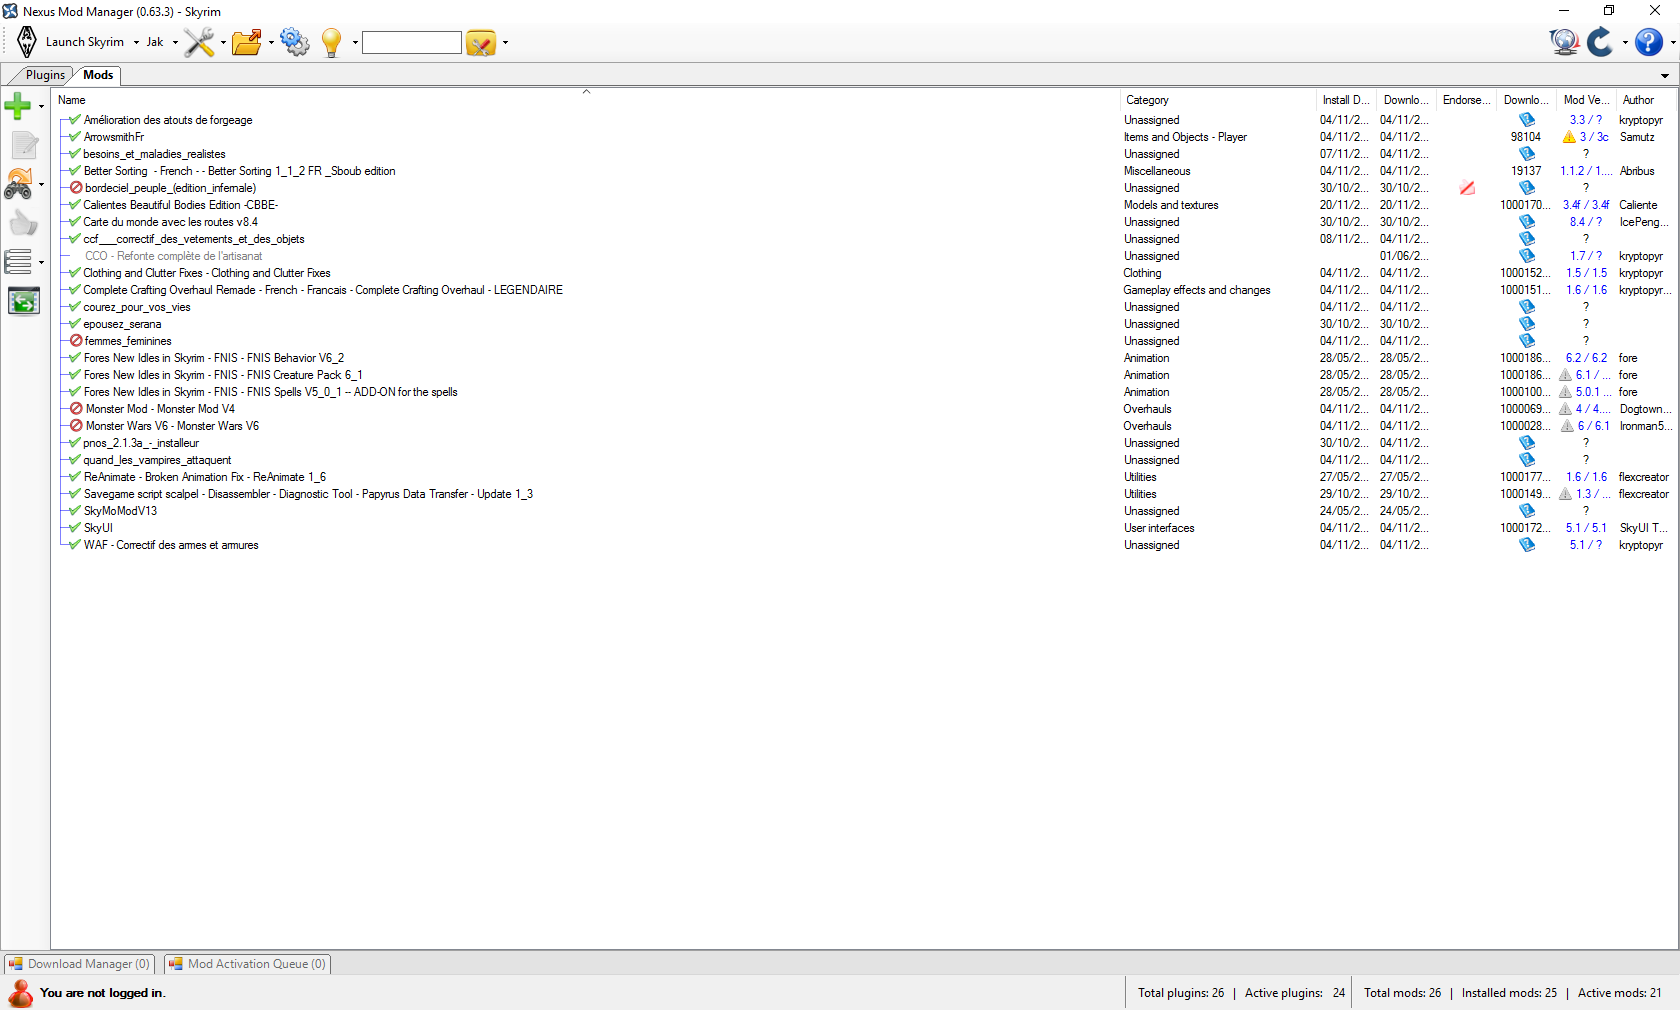
Task: Toggle the disabled marker on femmes_feminines mod
Action: pyautogui.click(x=76, y=341)
